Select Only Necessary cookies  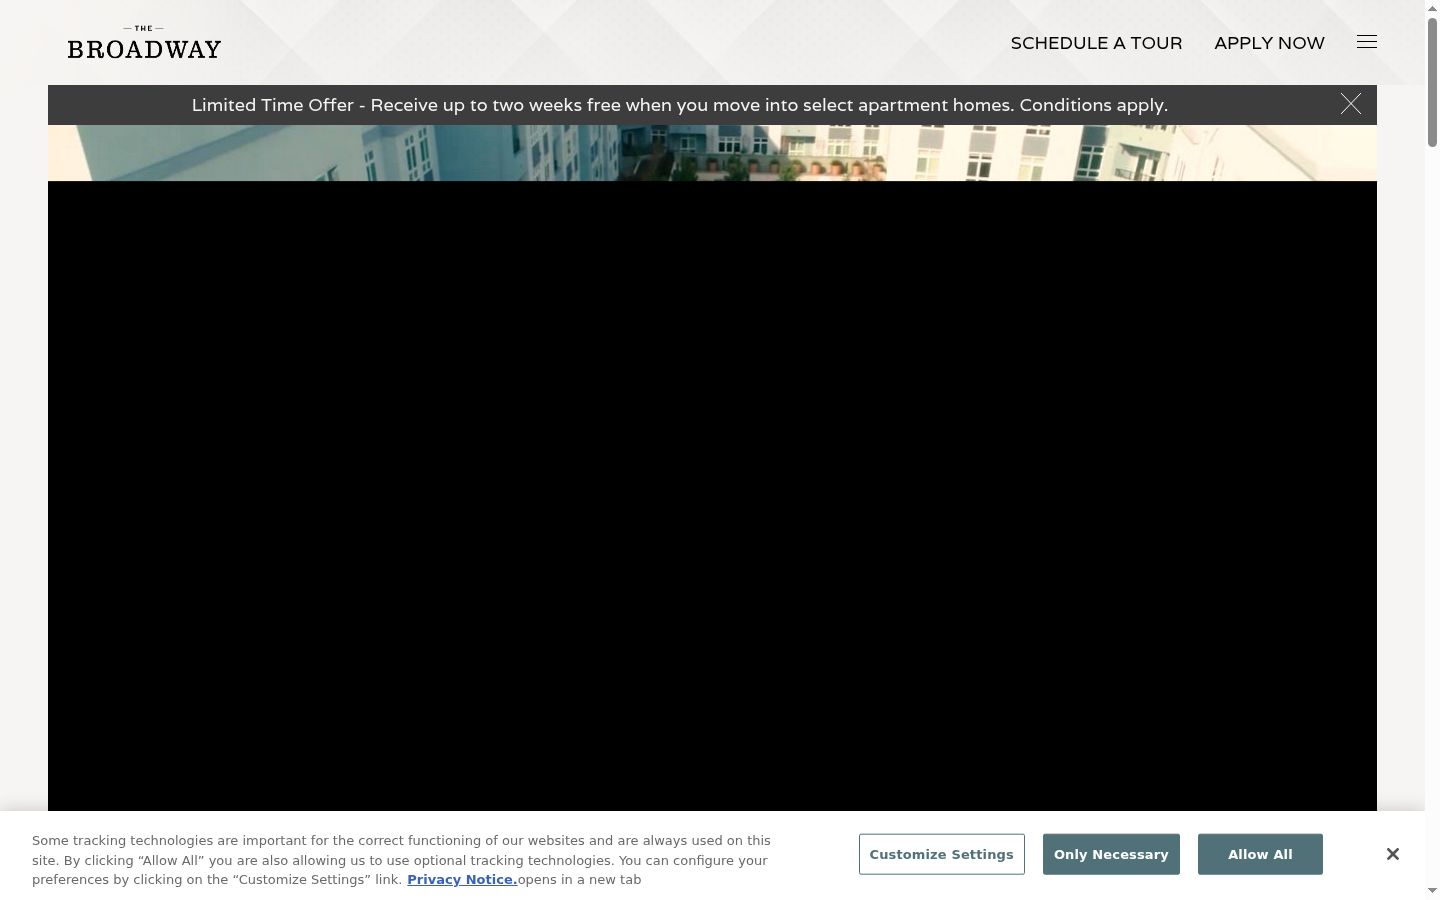click(1111, 854)
